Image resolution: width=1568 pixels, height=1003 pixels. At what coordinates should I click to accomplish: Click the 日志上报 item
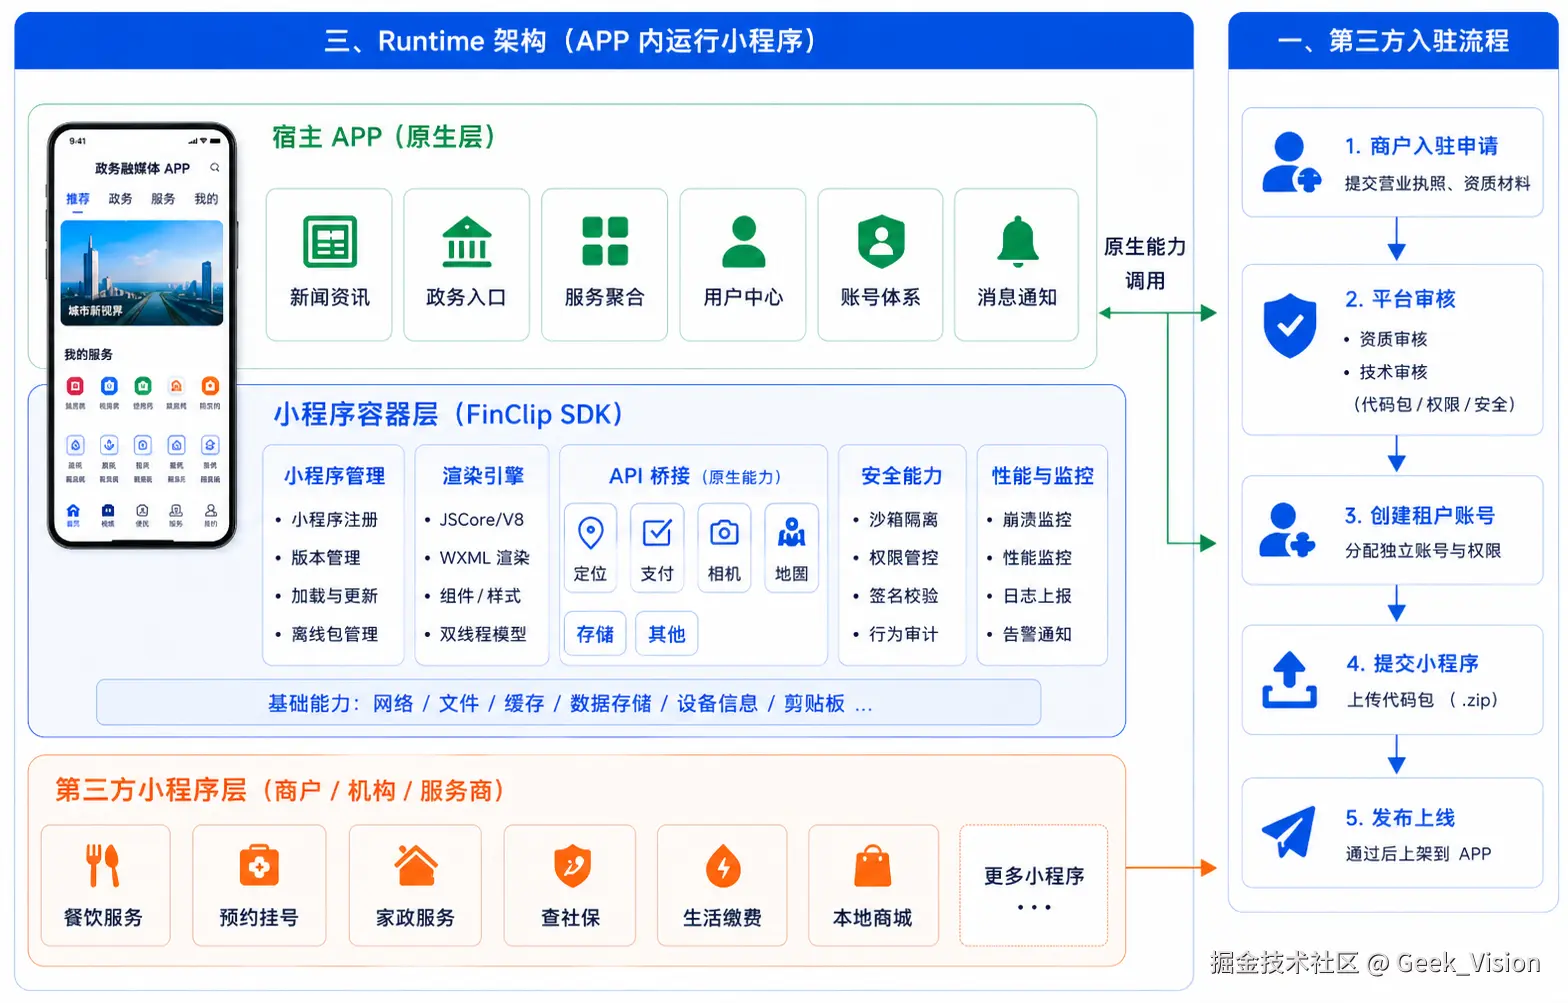coord(1038,596)
